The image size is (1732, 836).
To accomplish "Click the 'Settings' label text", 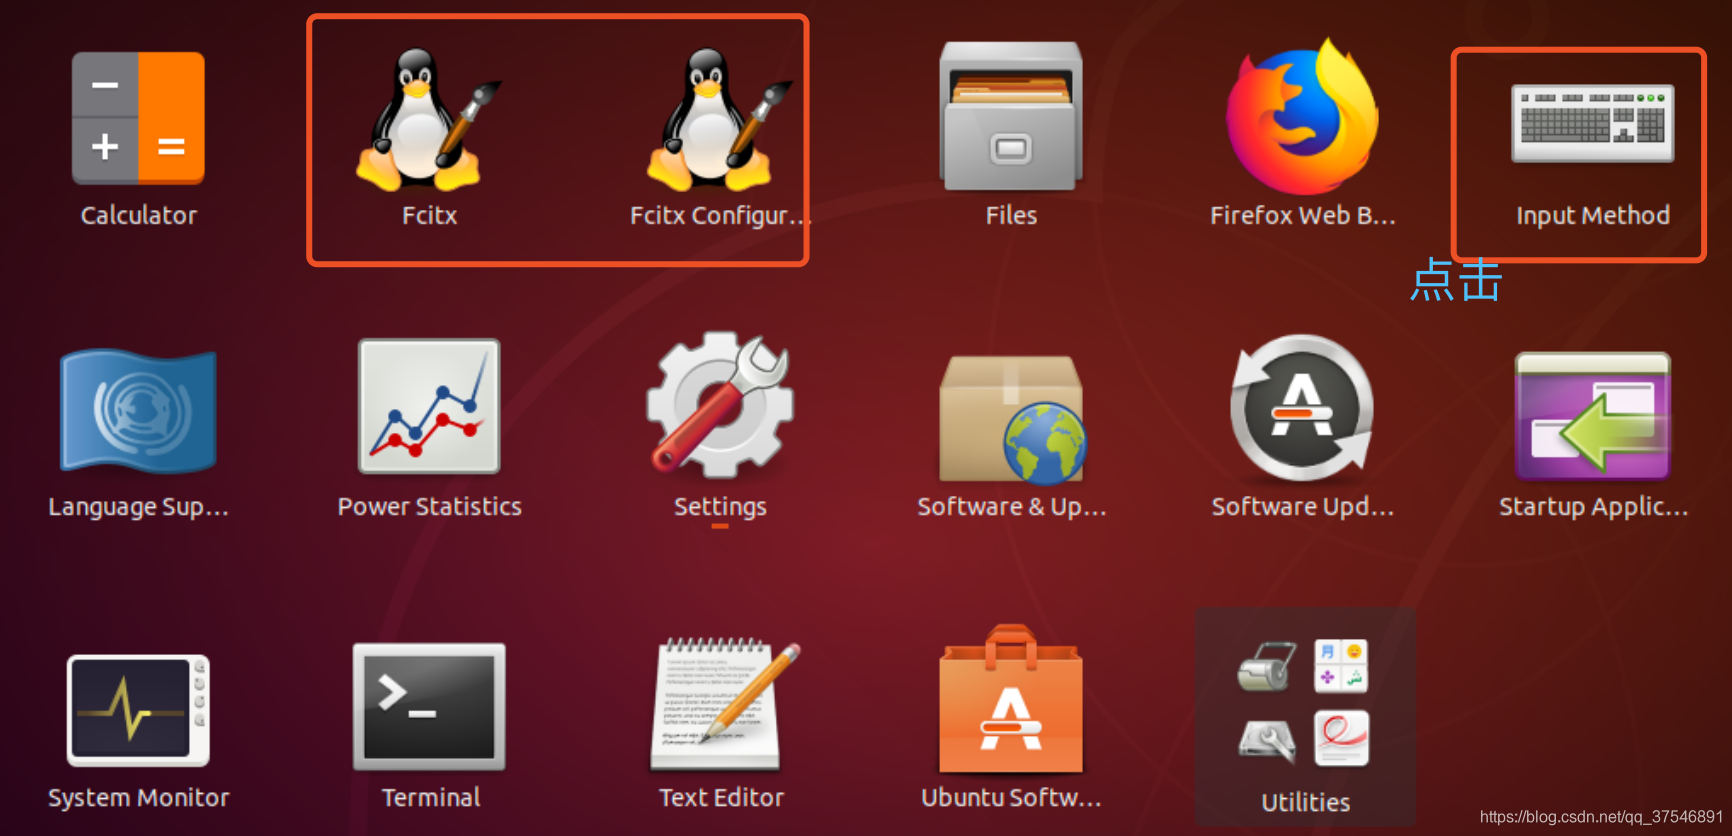I will (720, 507).
